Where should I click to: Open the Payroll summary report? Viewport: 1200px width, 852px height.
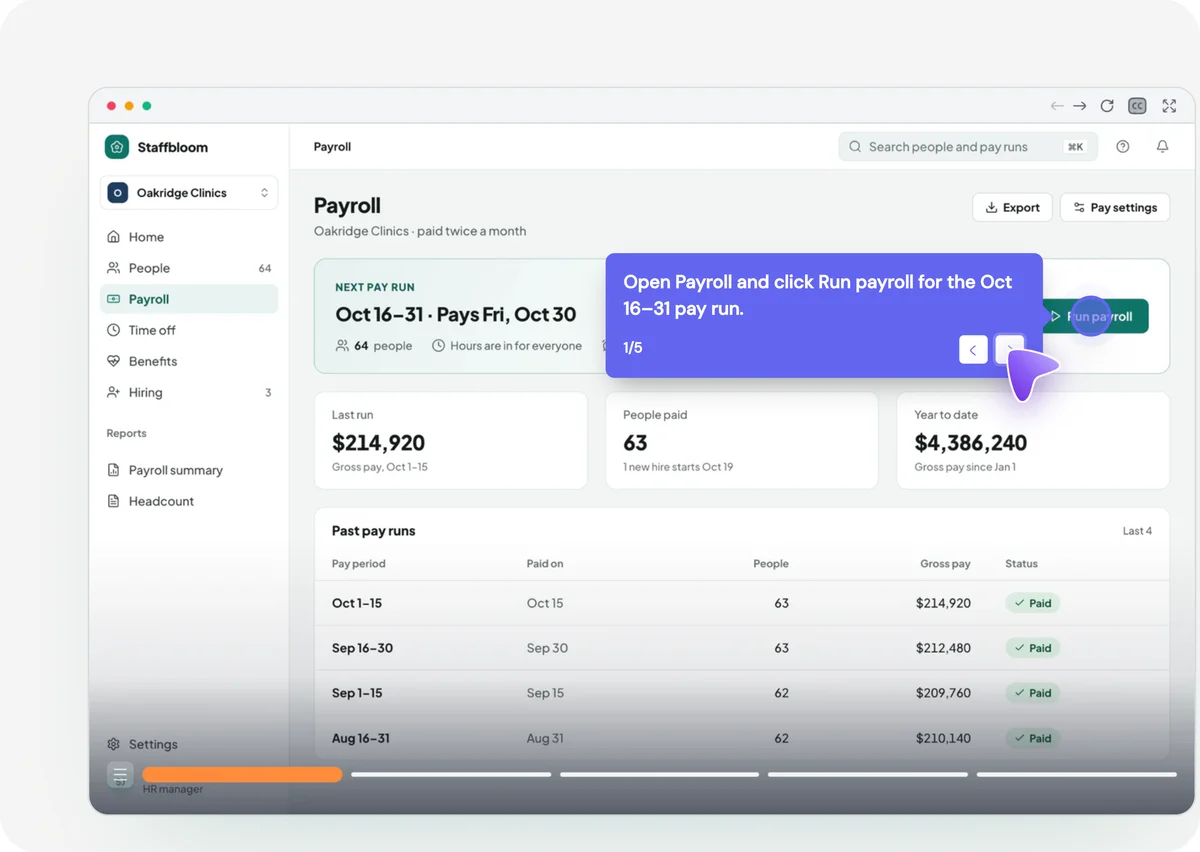189,470
